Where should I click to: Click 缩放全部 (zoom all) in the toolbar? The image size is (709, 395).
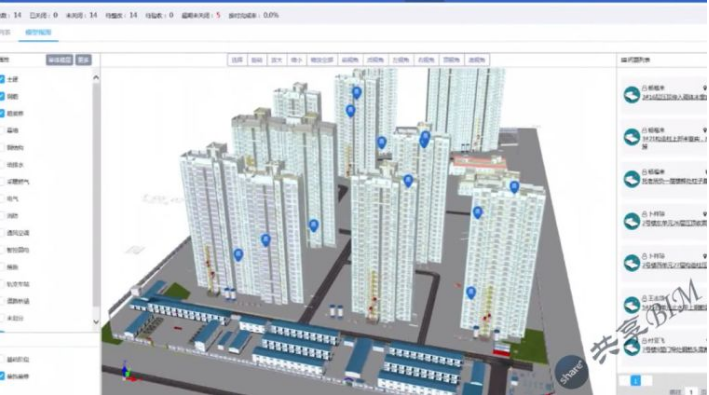pos(322,60)
